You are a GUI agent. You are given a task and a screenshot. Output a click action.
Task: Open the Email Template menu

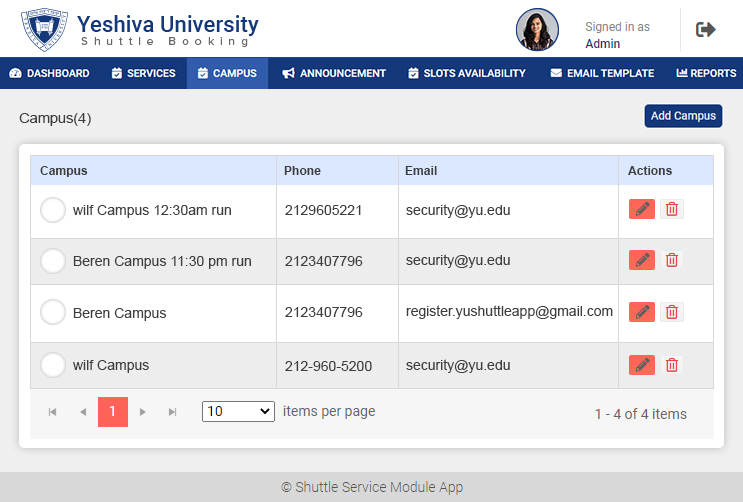[x=602, y=73]
